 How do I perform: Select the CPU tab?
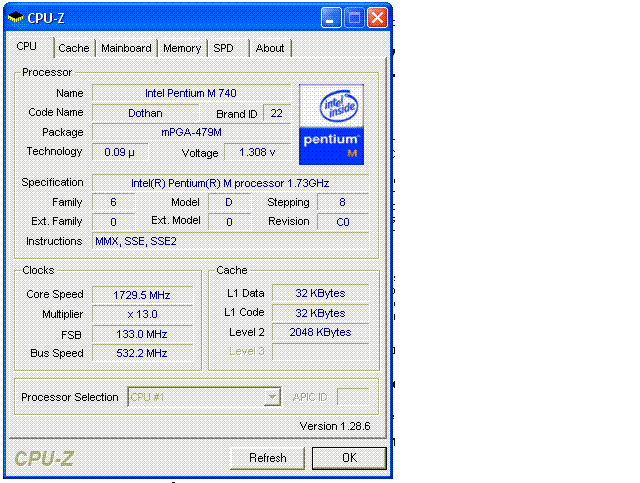coord(27,47)
